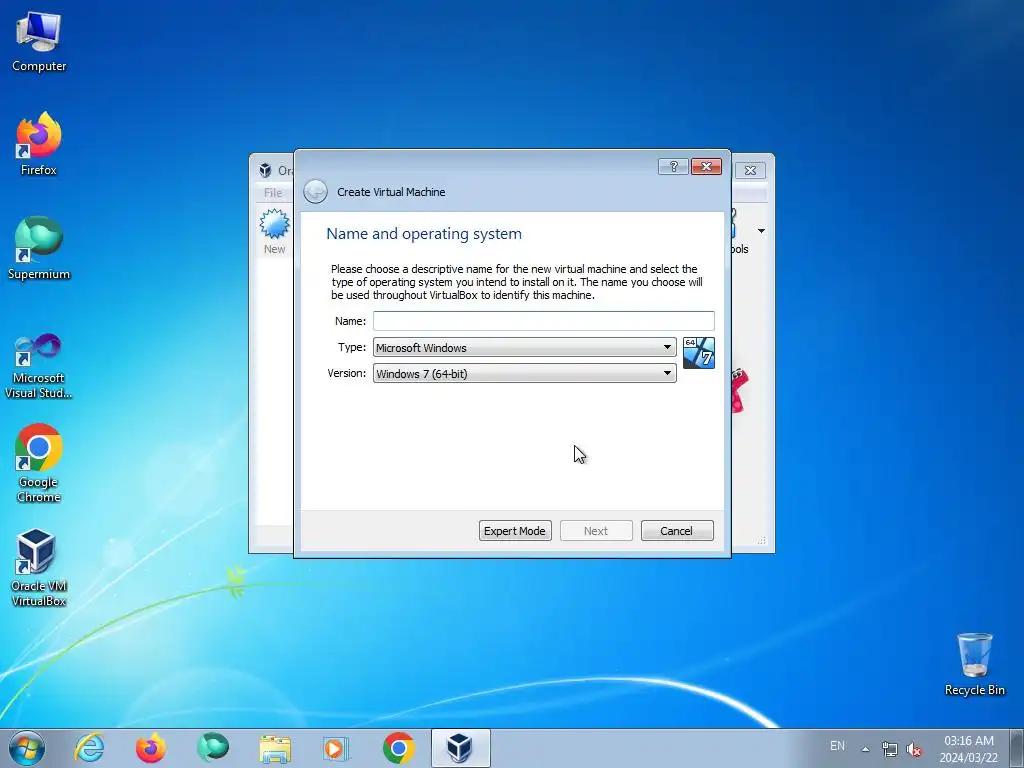1024x768 pixels.
Task: Select the Recycle Bin desktop icon
Action: (974, 664)
